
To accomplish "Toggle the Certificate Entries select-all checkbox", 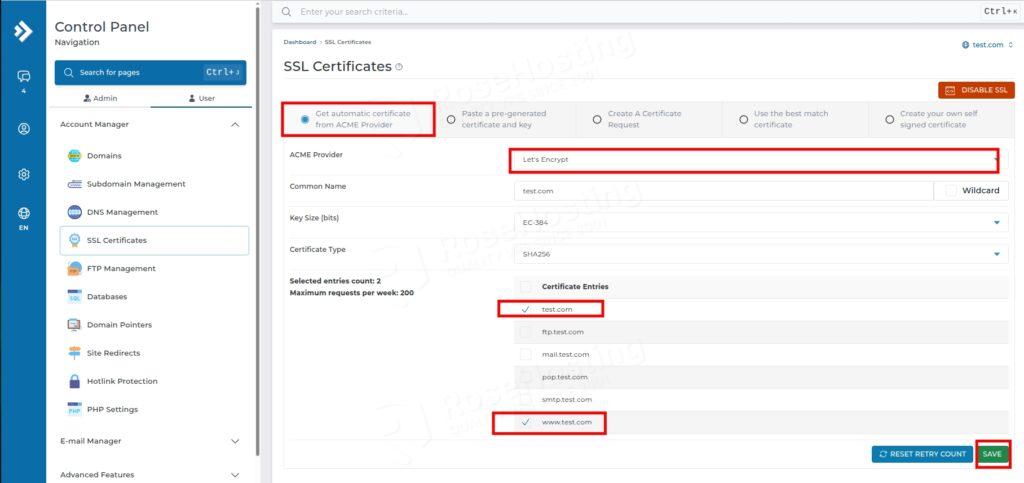I will 526,287.
